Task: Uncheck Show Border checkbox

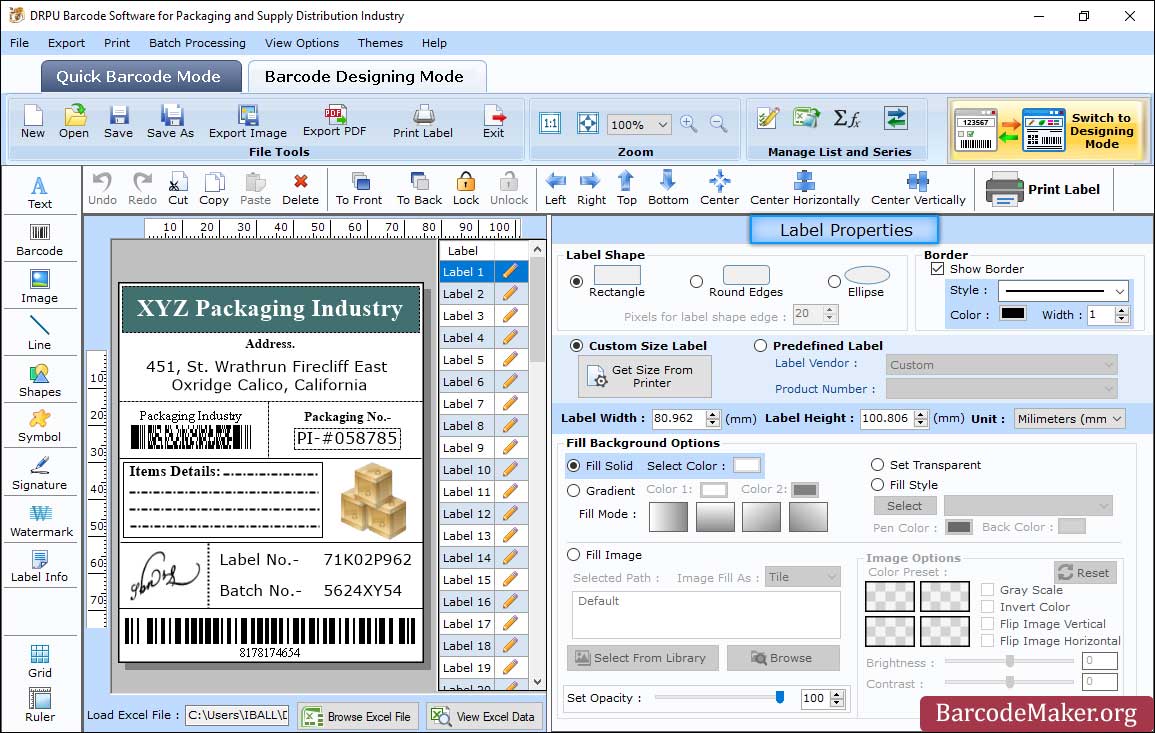Action: coord(937,269)
